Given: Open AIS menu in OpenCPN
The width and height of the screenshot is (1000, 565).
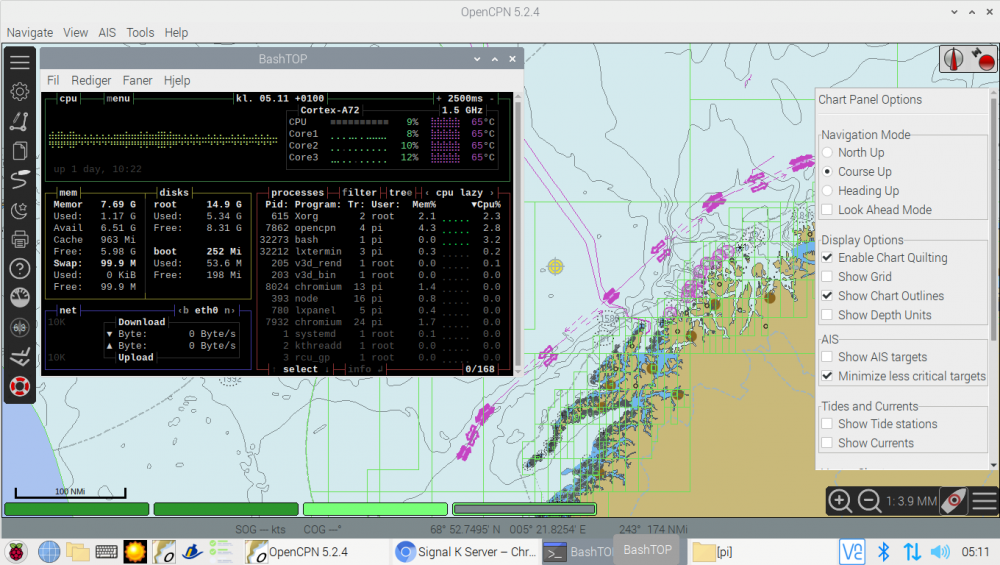Looking at the screenshot, I should 107,33.
